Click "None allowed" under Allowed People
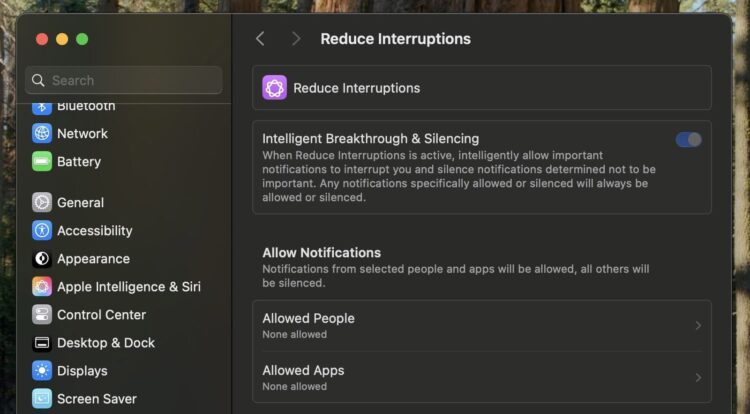750x414 pixels. [295, 335]
